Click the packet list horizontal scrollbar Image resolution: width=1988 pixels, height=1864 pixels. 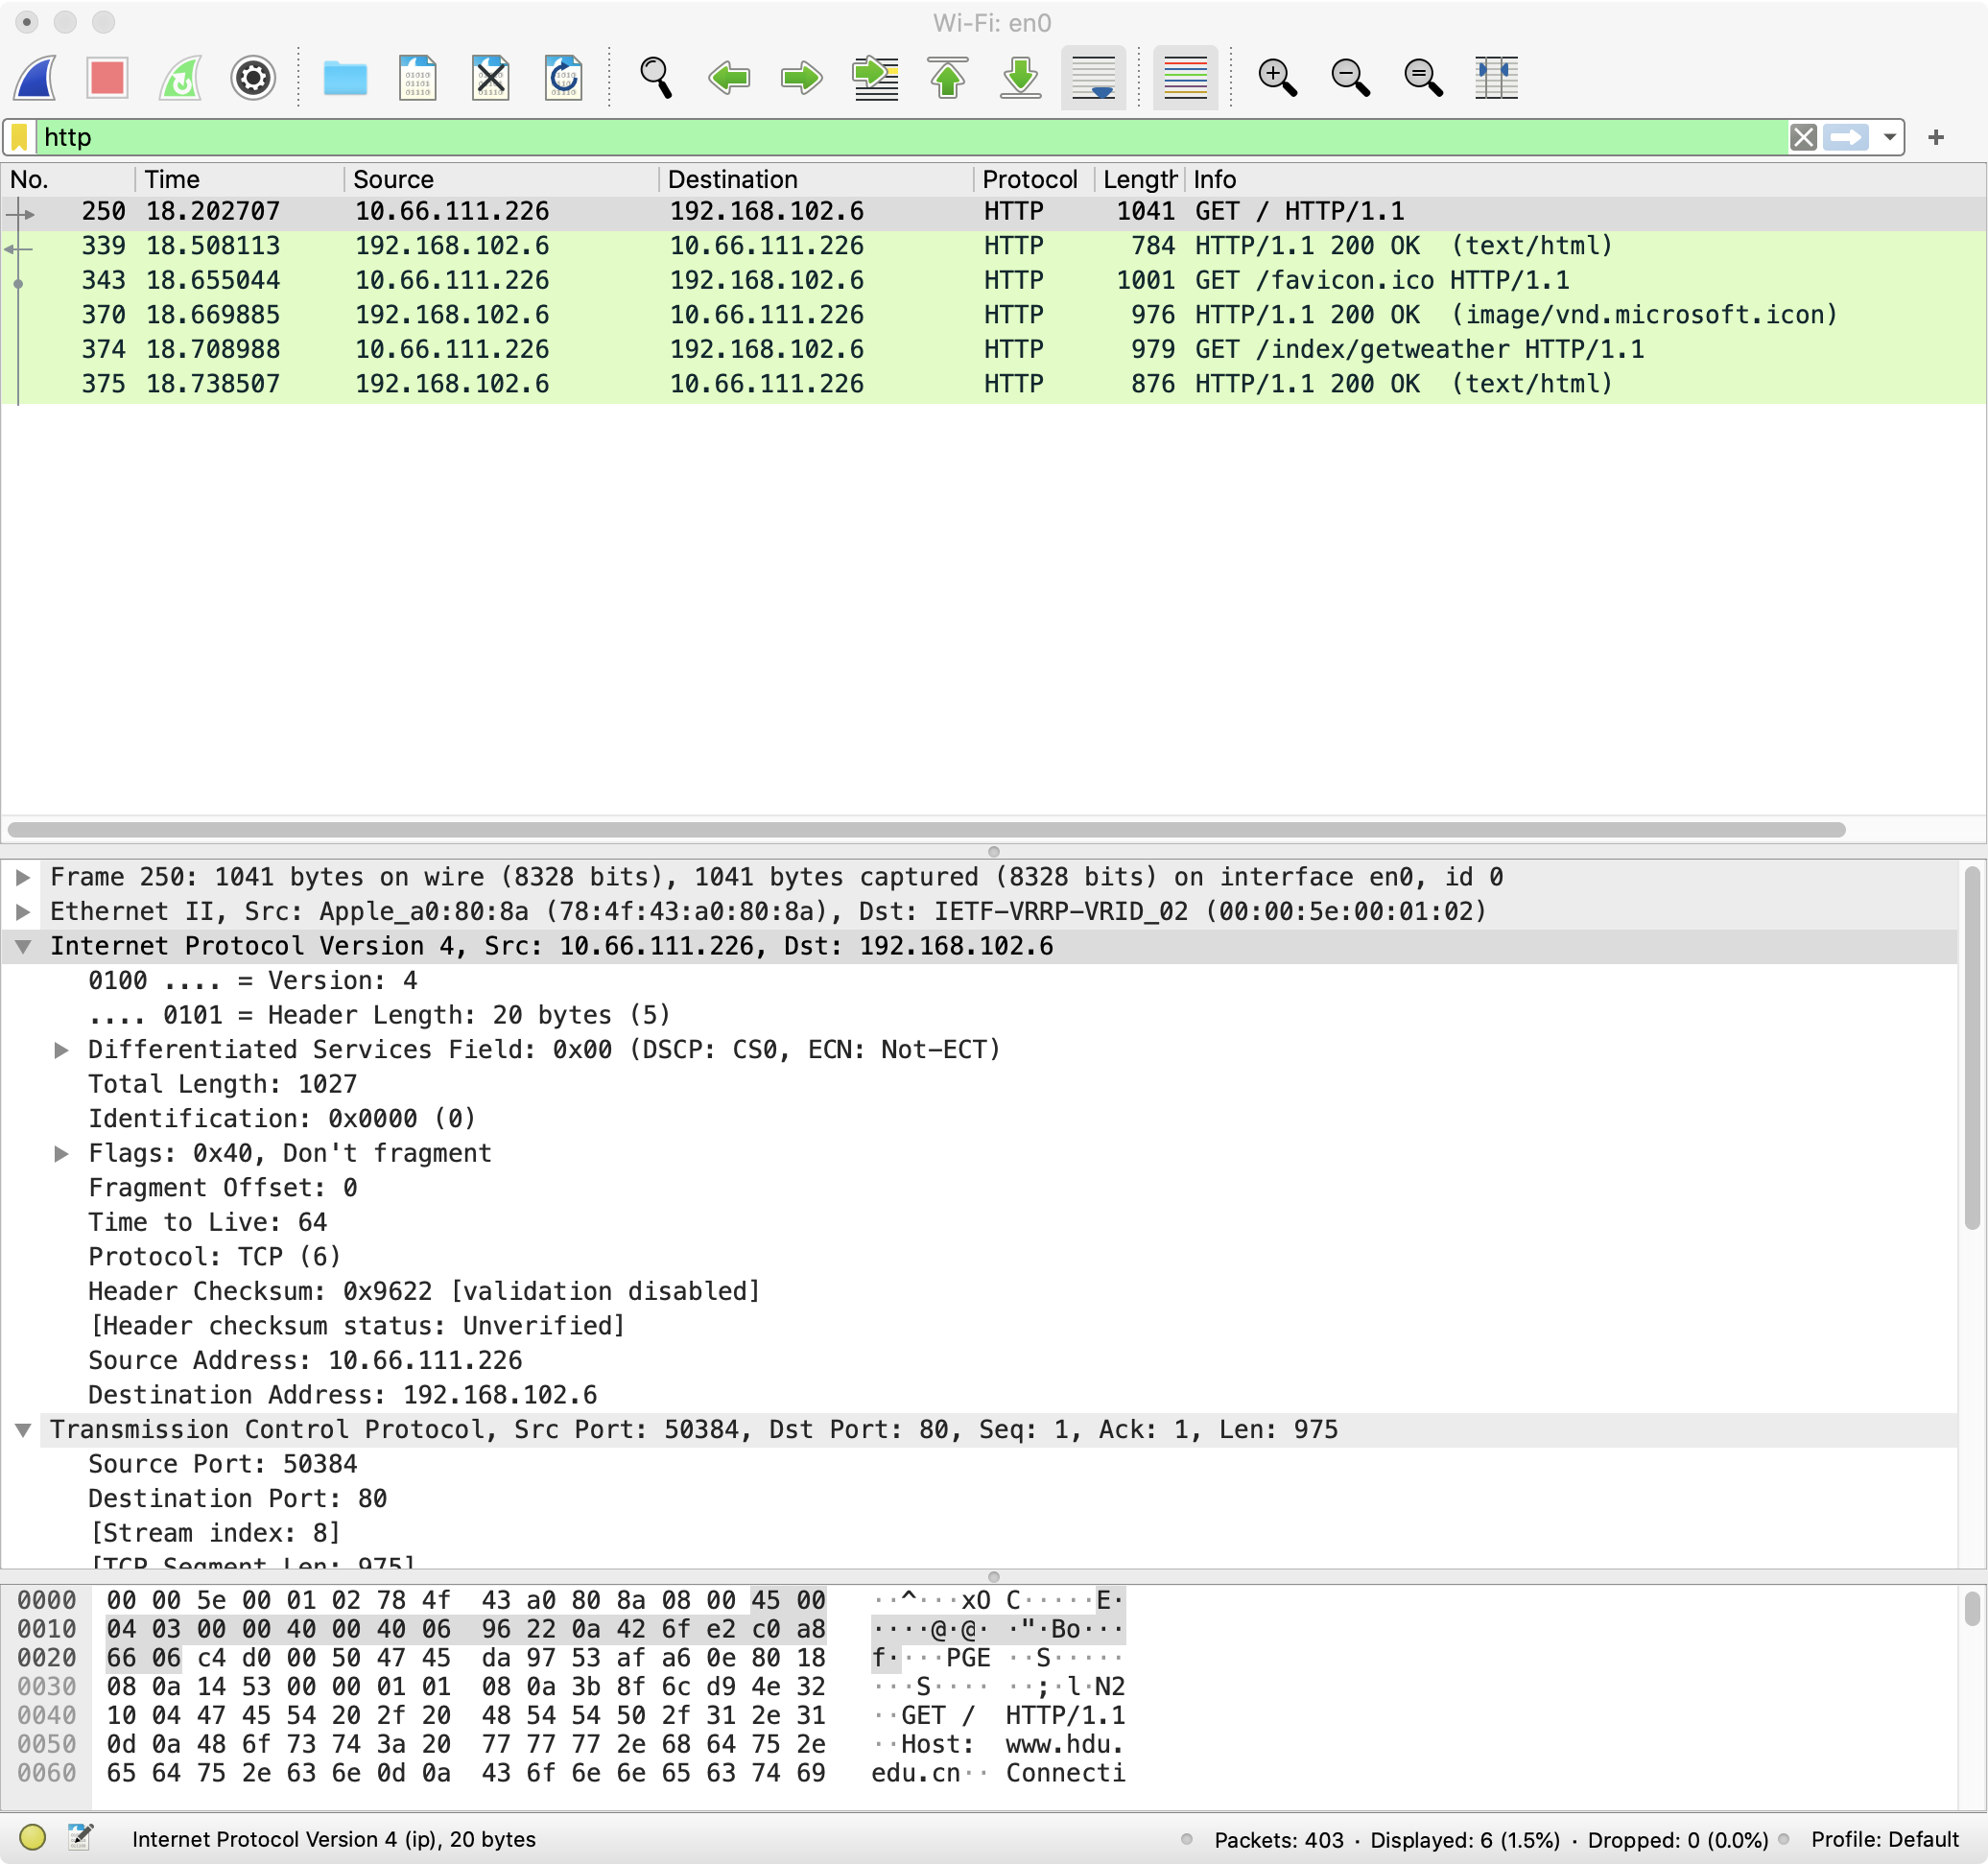tap(925, 829)
